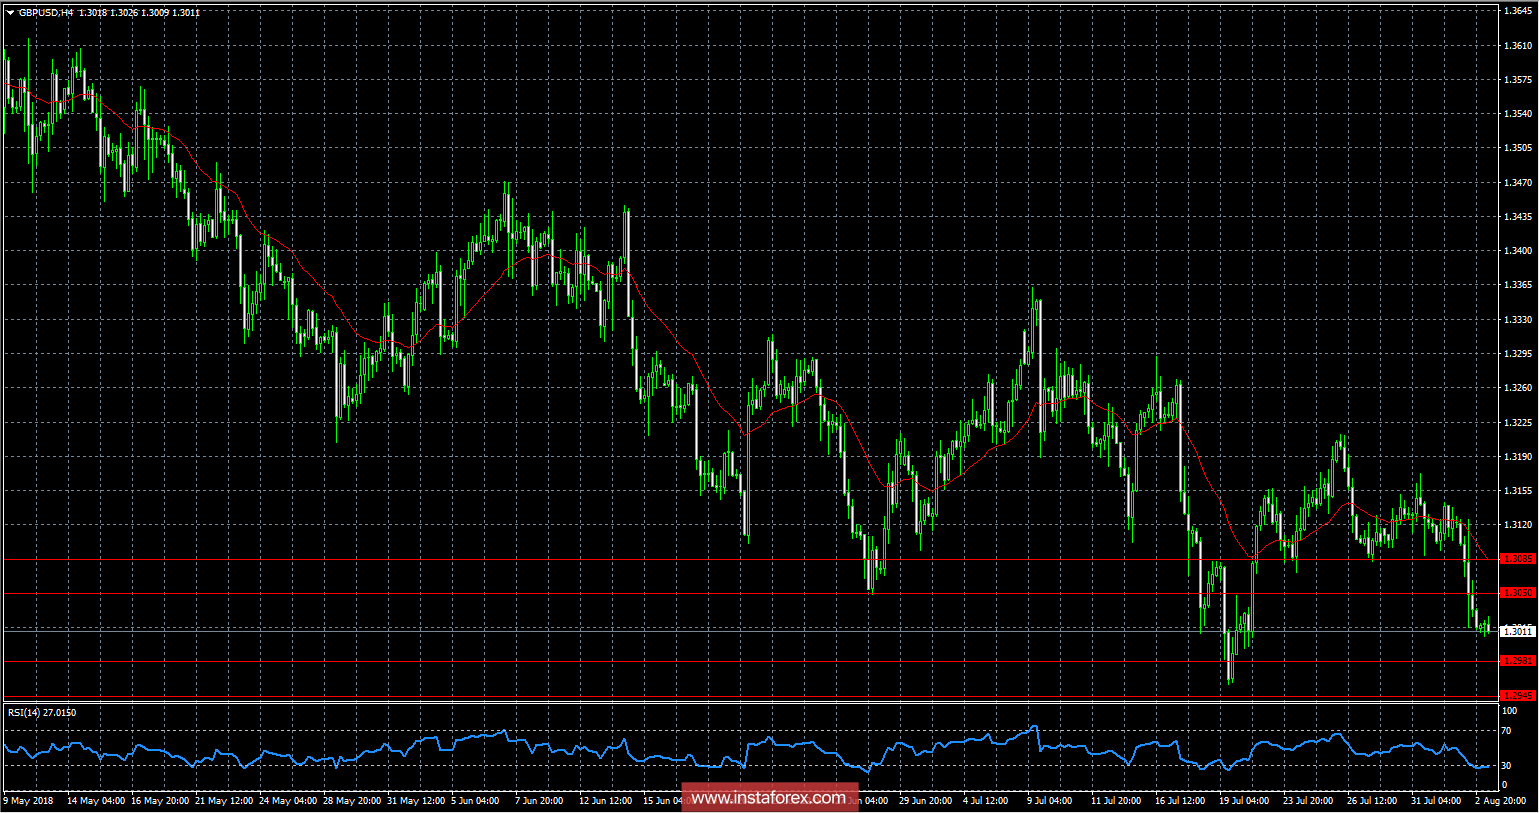Click the 1.3190 price axis value
Image resolution: width=1539 pixels, height=813 pixels.
click(x=1518, y=457)
